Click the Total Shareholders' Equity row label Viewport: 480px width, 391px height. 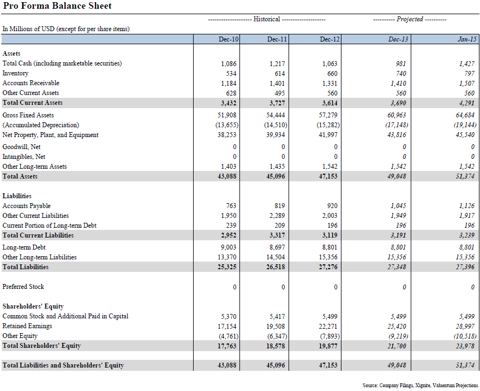[42, 346]
